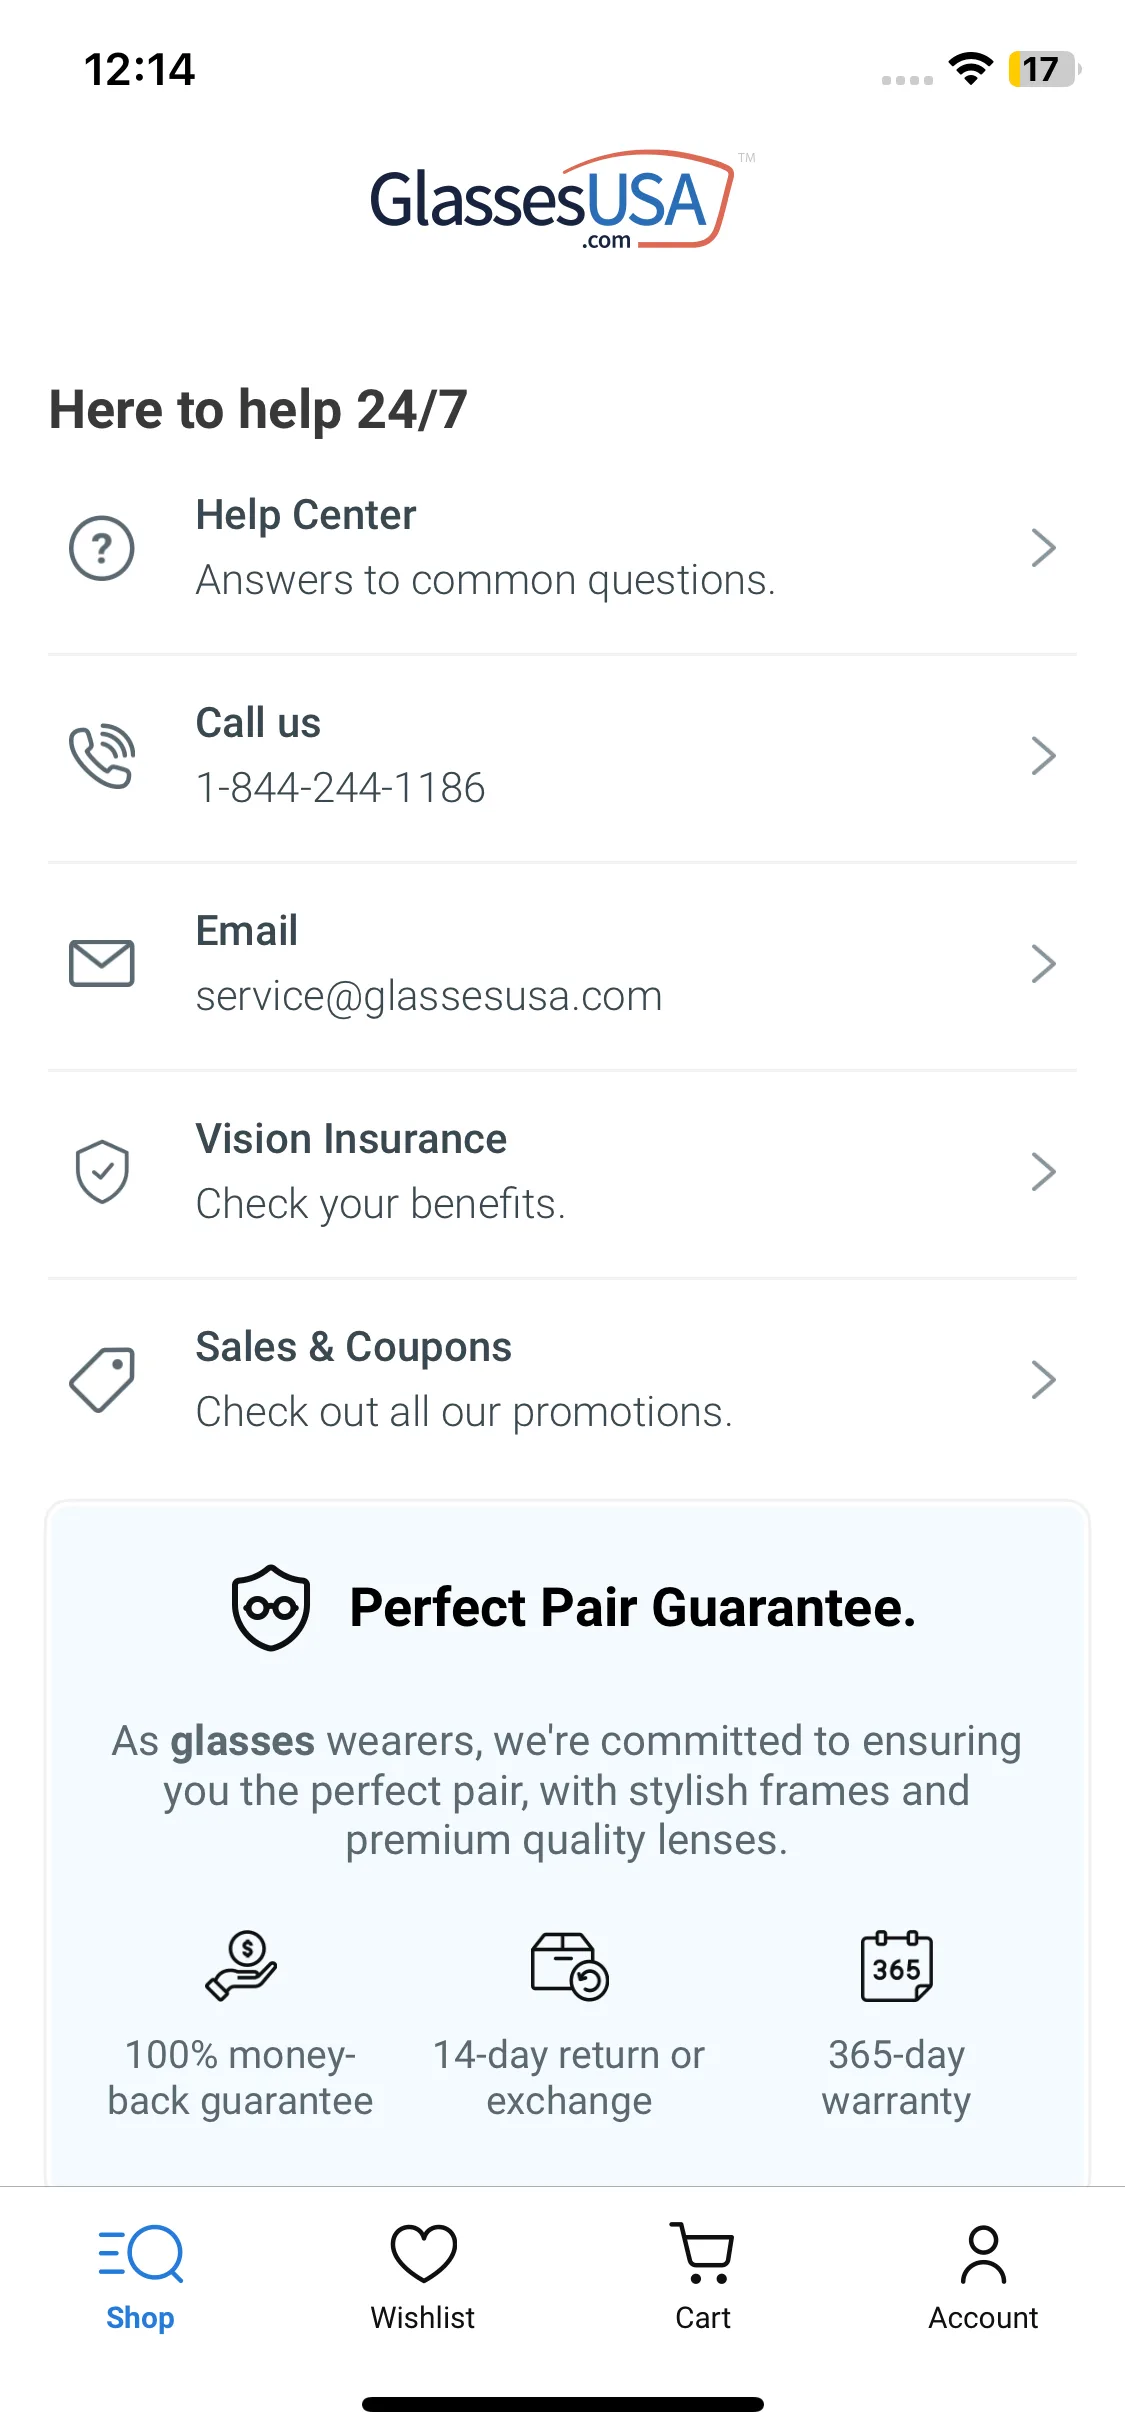Tap the Perfect Pair Guarantee shield icon
This screenshot has width=1125, height=2436.
coord(270,1607)
